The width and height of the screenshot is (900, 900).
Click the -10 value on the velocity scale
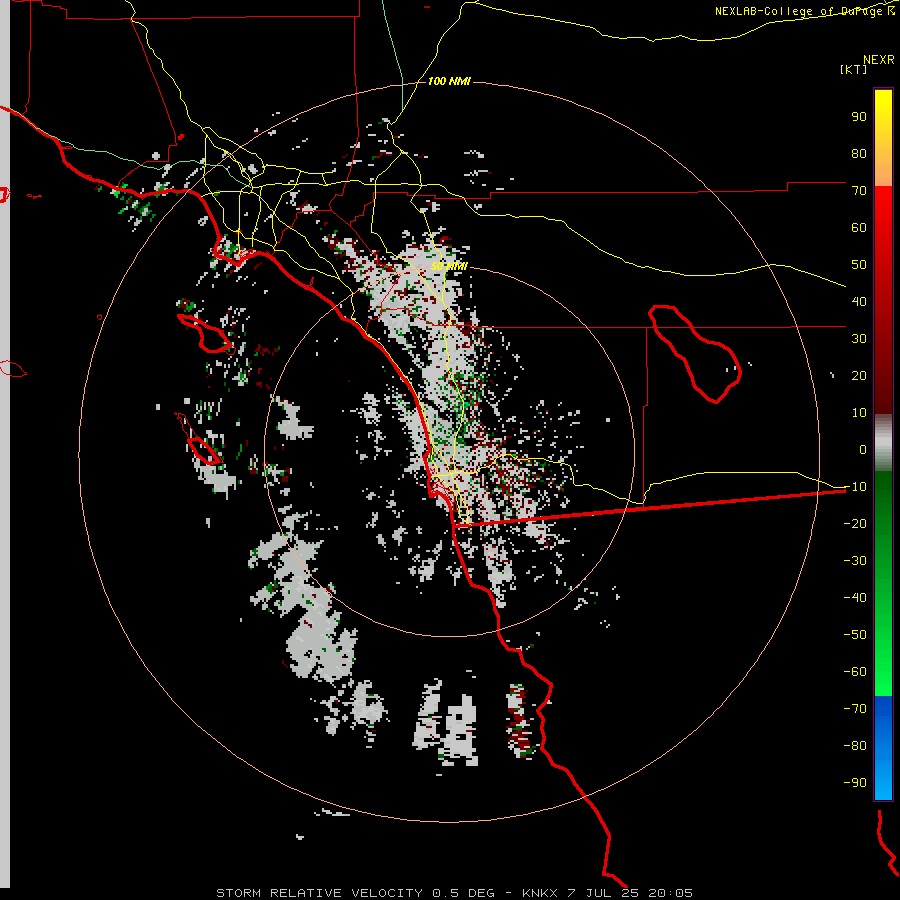855,487
